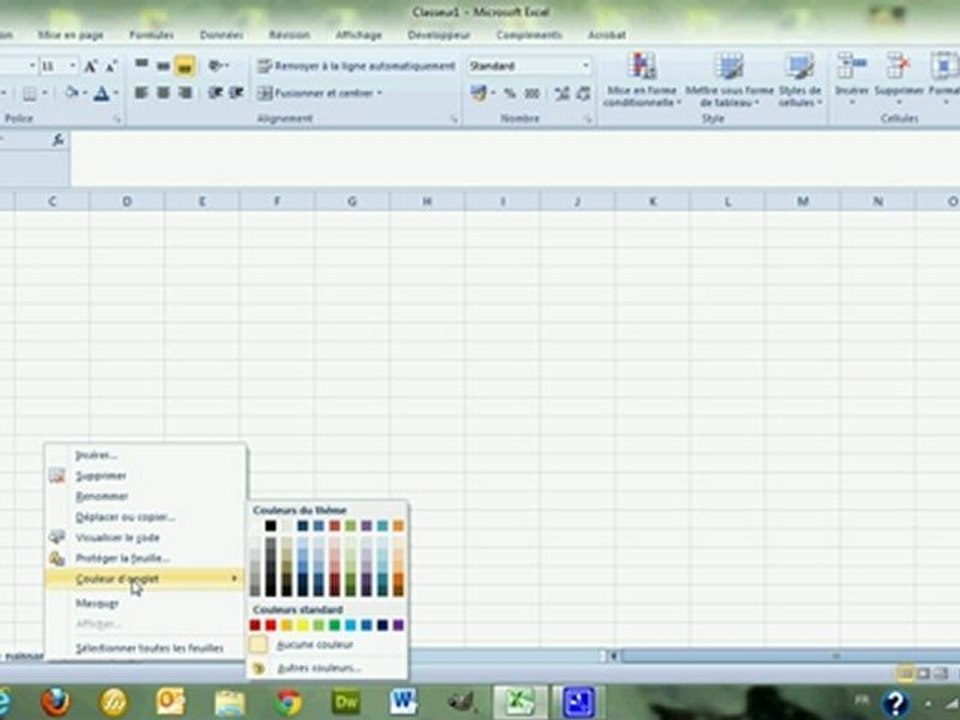Expand the Nombre group dialog launcher
The height and width of the screenshot is (720, 960).
click(588, 119)
